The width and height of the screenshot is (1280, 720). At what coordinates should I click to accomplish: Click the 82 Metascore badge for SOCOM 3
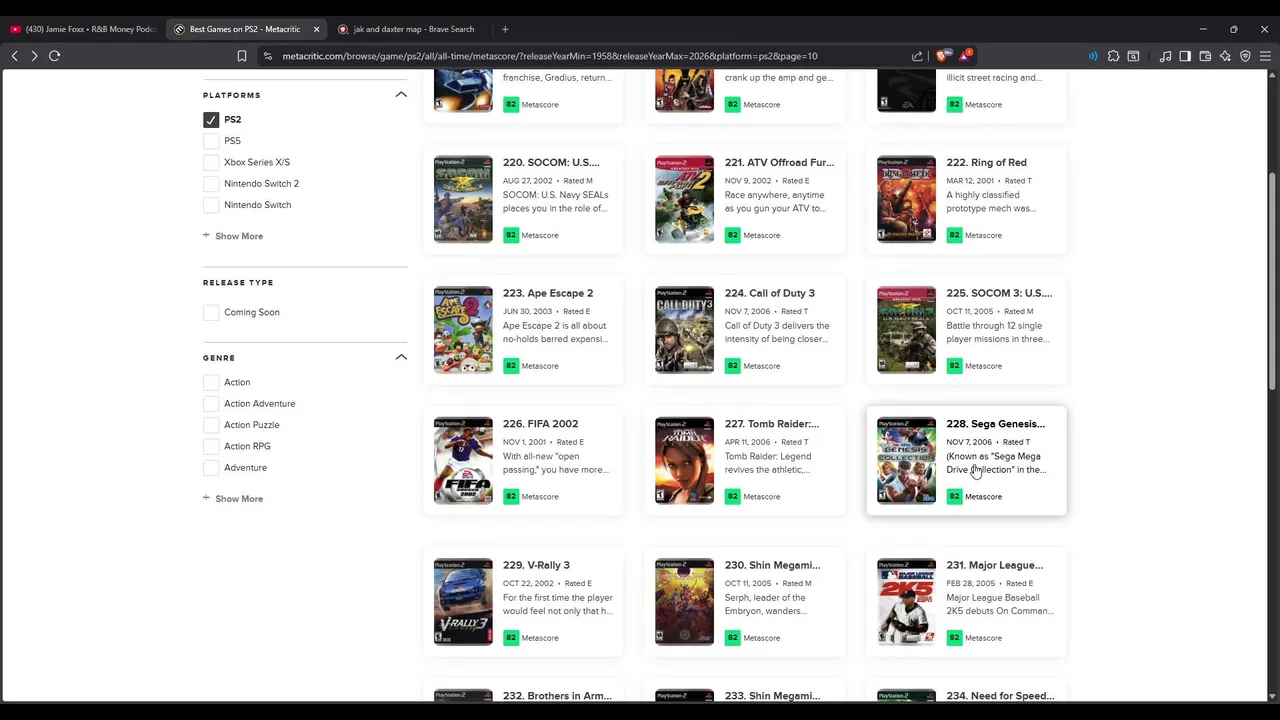[954, 366]
